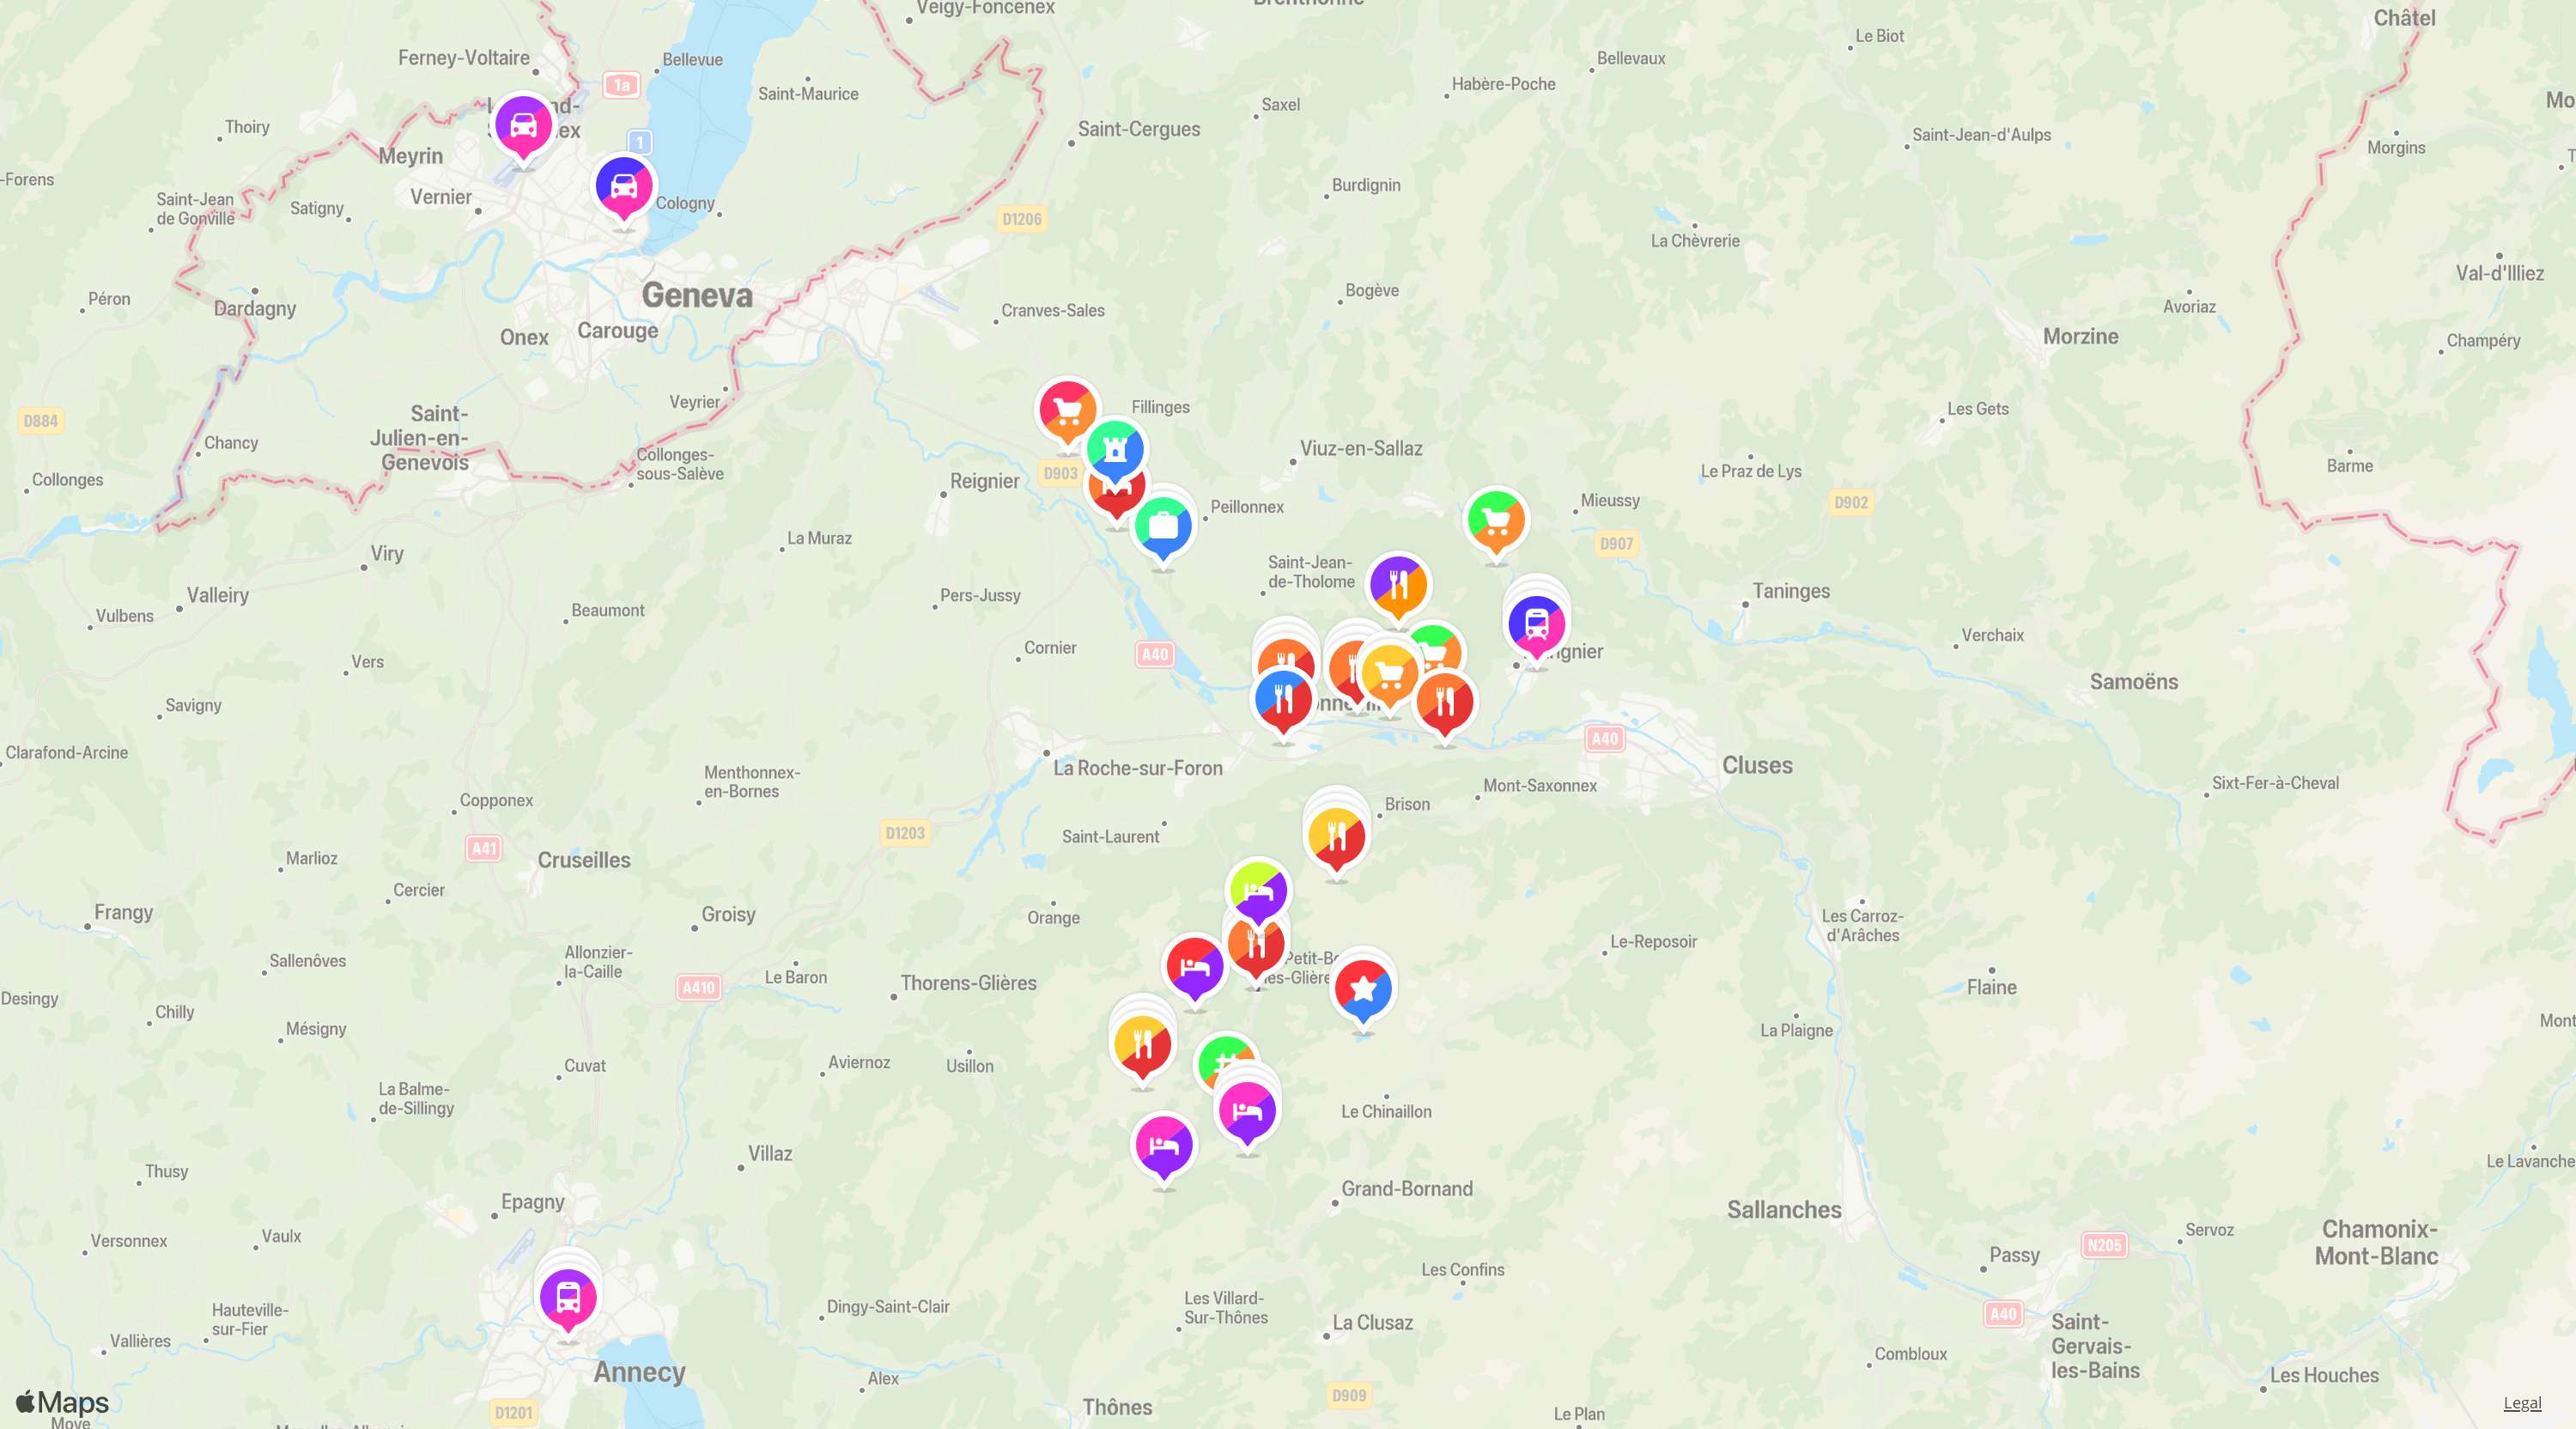Click the Cluses town label
The width and height of the screenshot is (2576, 1429).
1756,765
